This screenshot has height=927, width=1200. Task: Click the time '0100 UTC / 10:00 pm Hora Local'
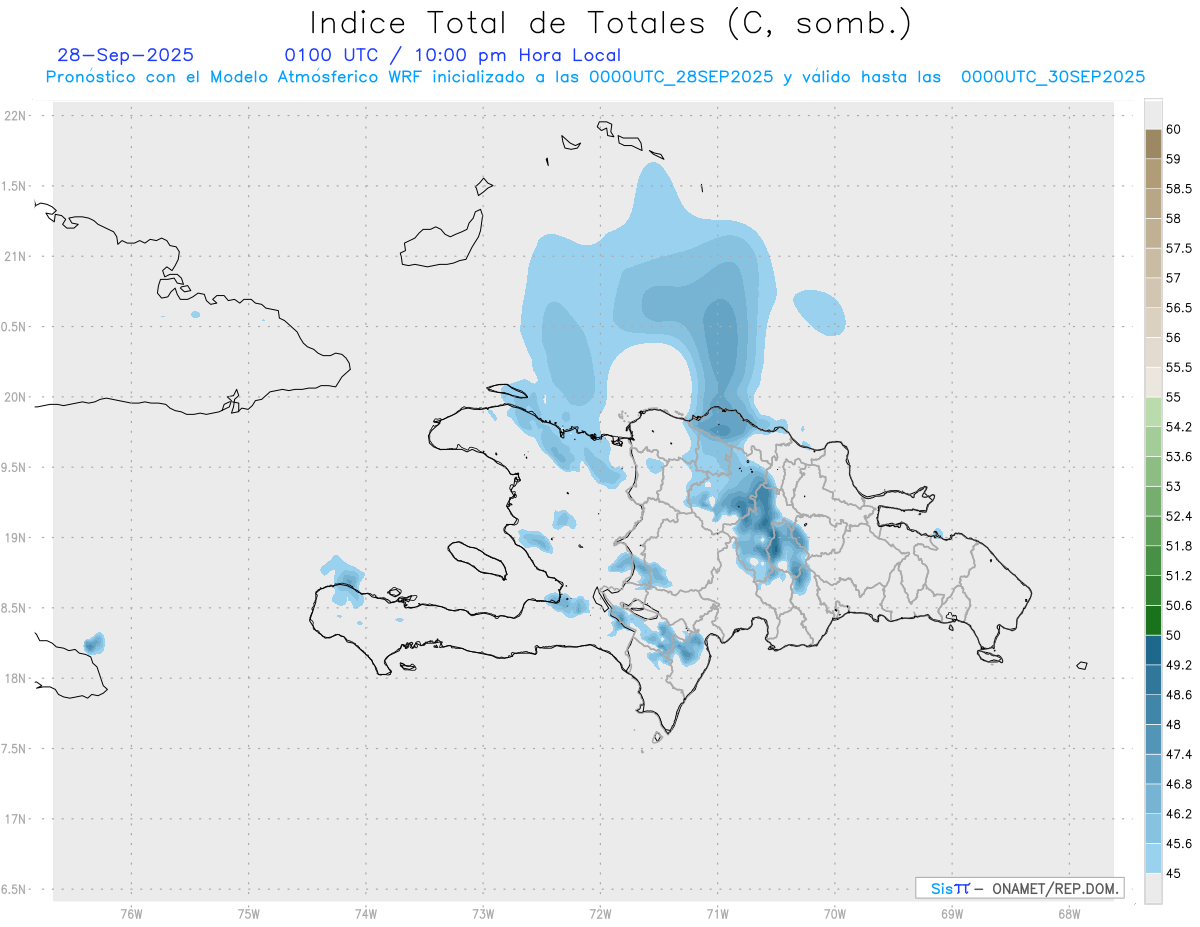click(453, 56)
